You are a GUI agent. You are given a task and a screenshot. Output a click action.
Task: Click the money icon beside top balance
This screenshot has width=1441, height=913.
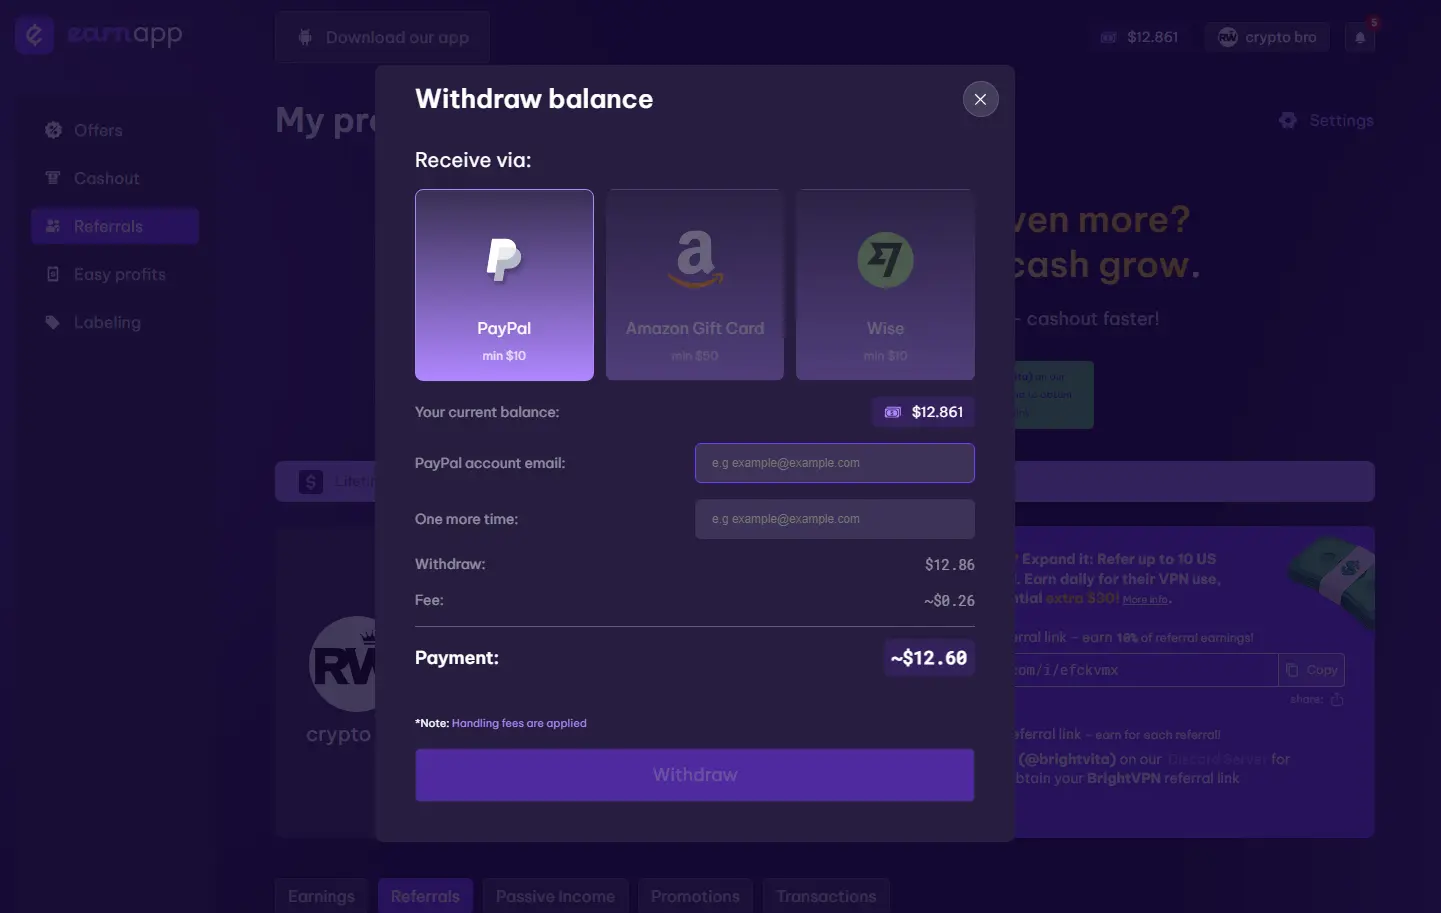tap(1109, 37)
